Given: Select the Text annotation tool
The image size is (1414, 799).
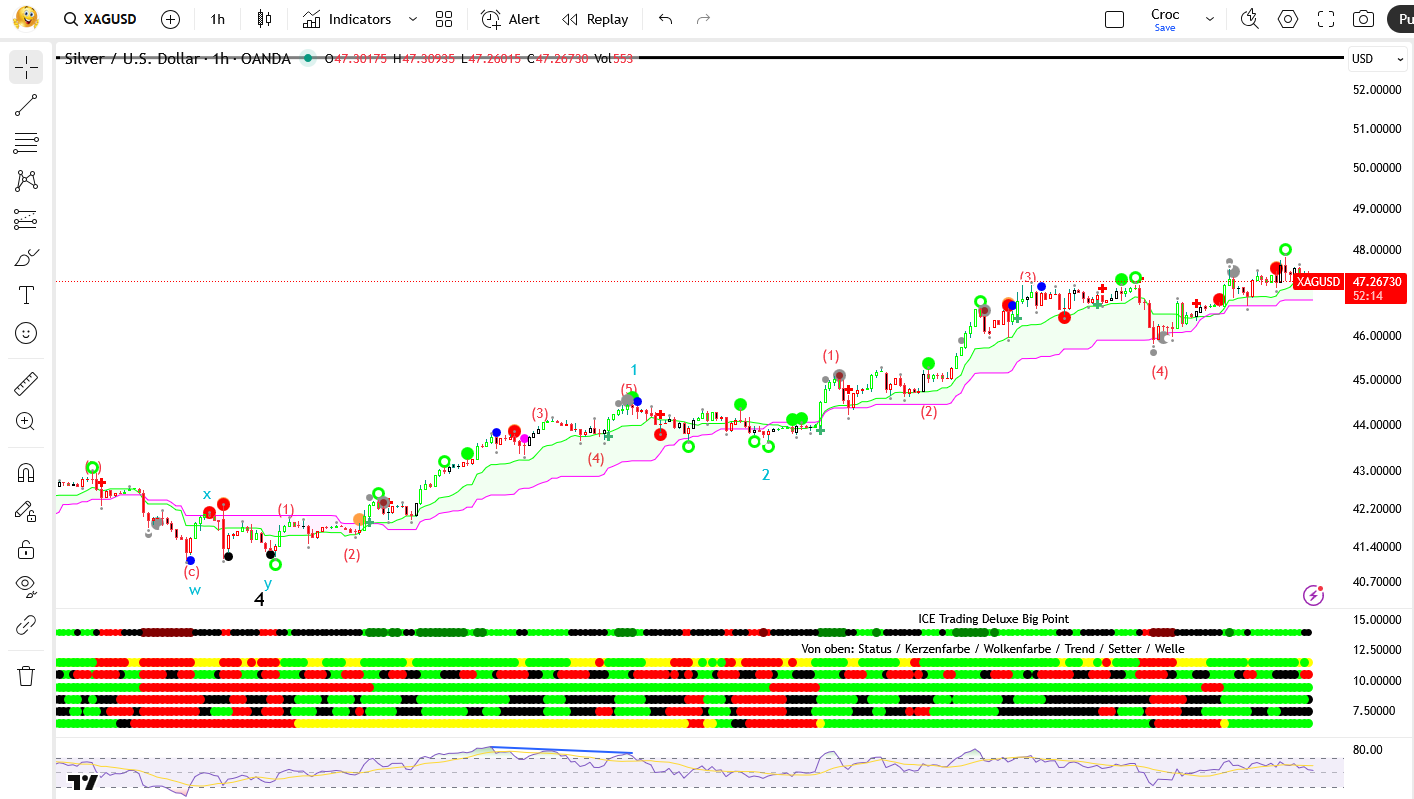Looking at the screenshot, I should pyautogui.click(x=26, y=295).
